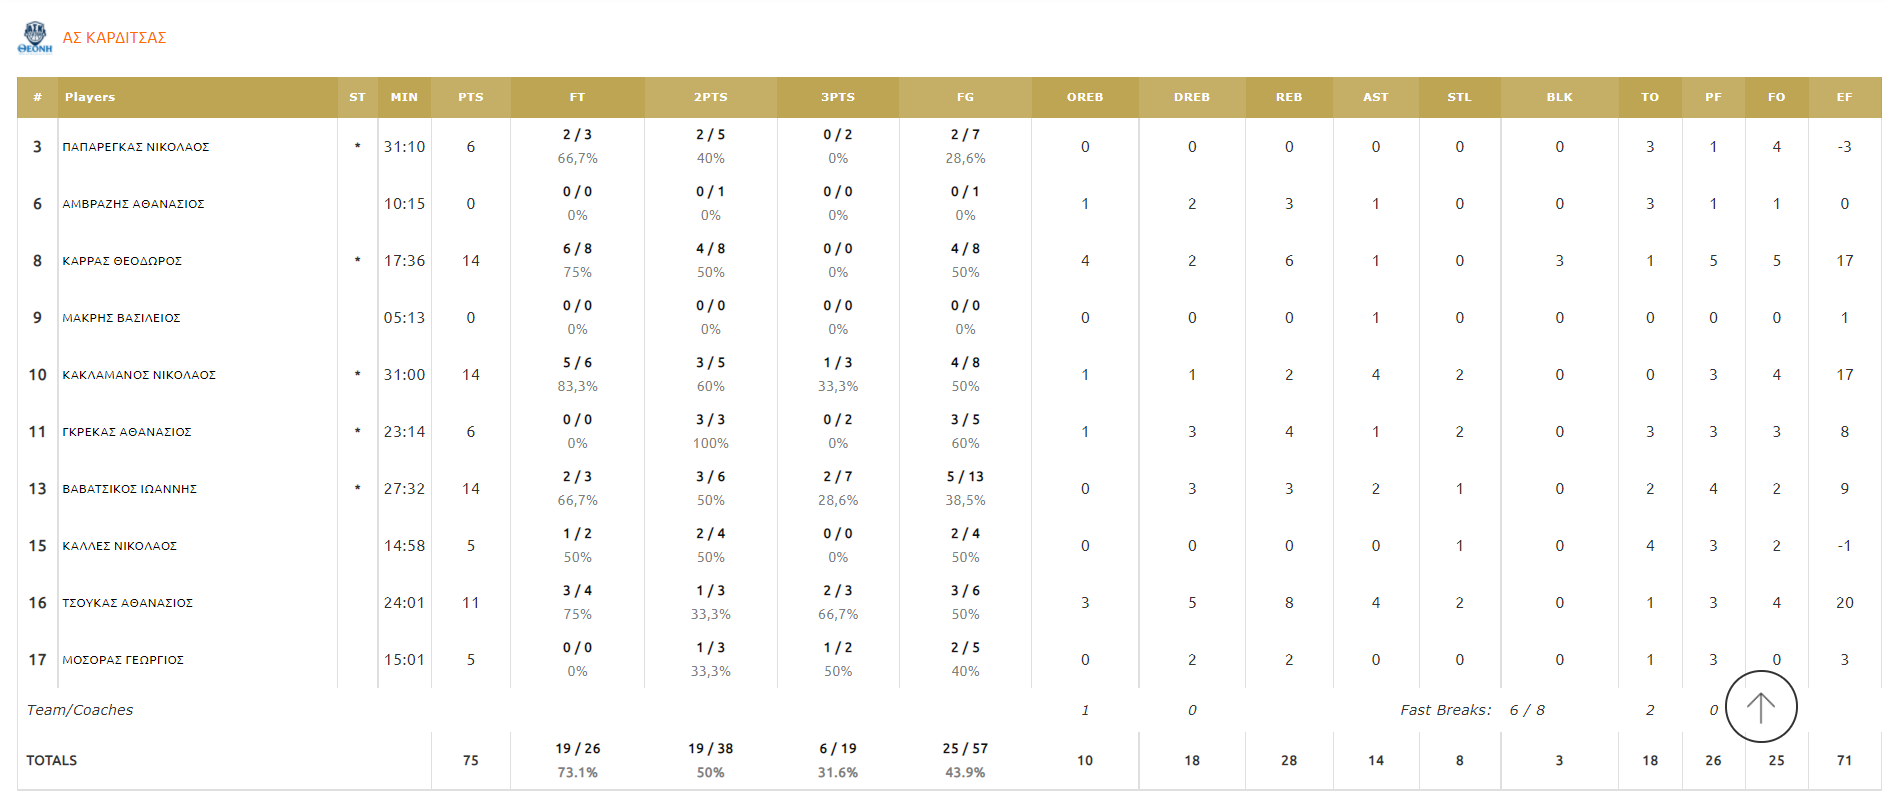Click the scroll-to-top arrow button
This screenshot has height=792, width=1886.
coord(1760,707)
